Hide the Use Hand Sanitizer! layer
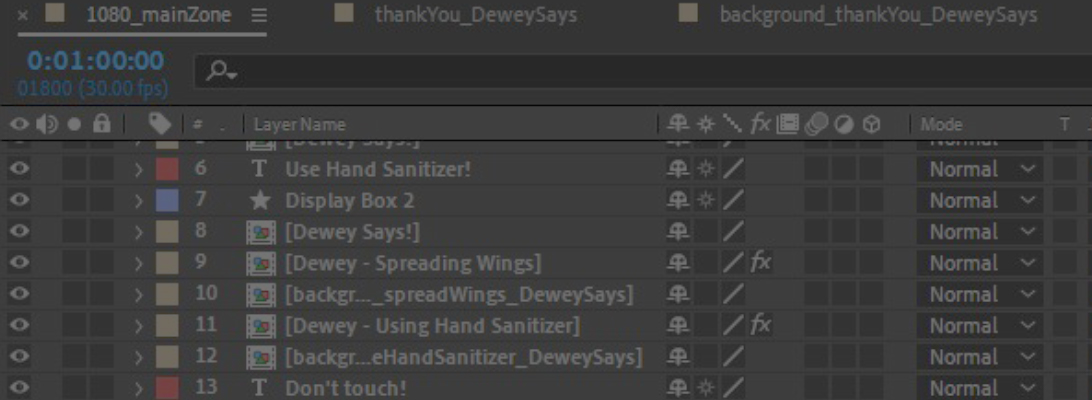Screen dimensions: 1092x400 click(20, 169)
